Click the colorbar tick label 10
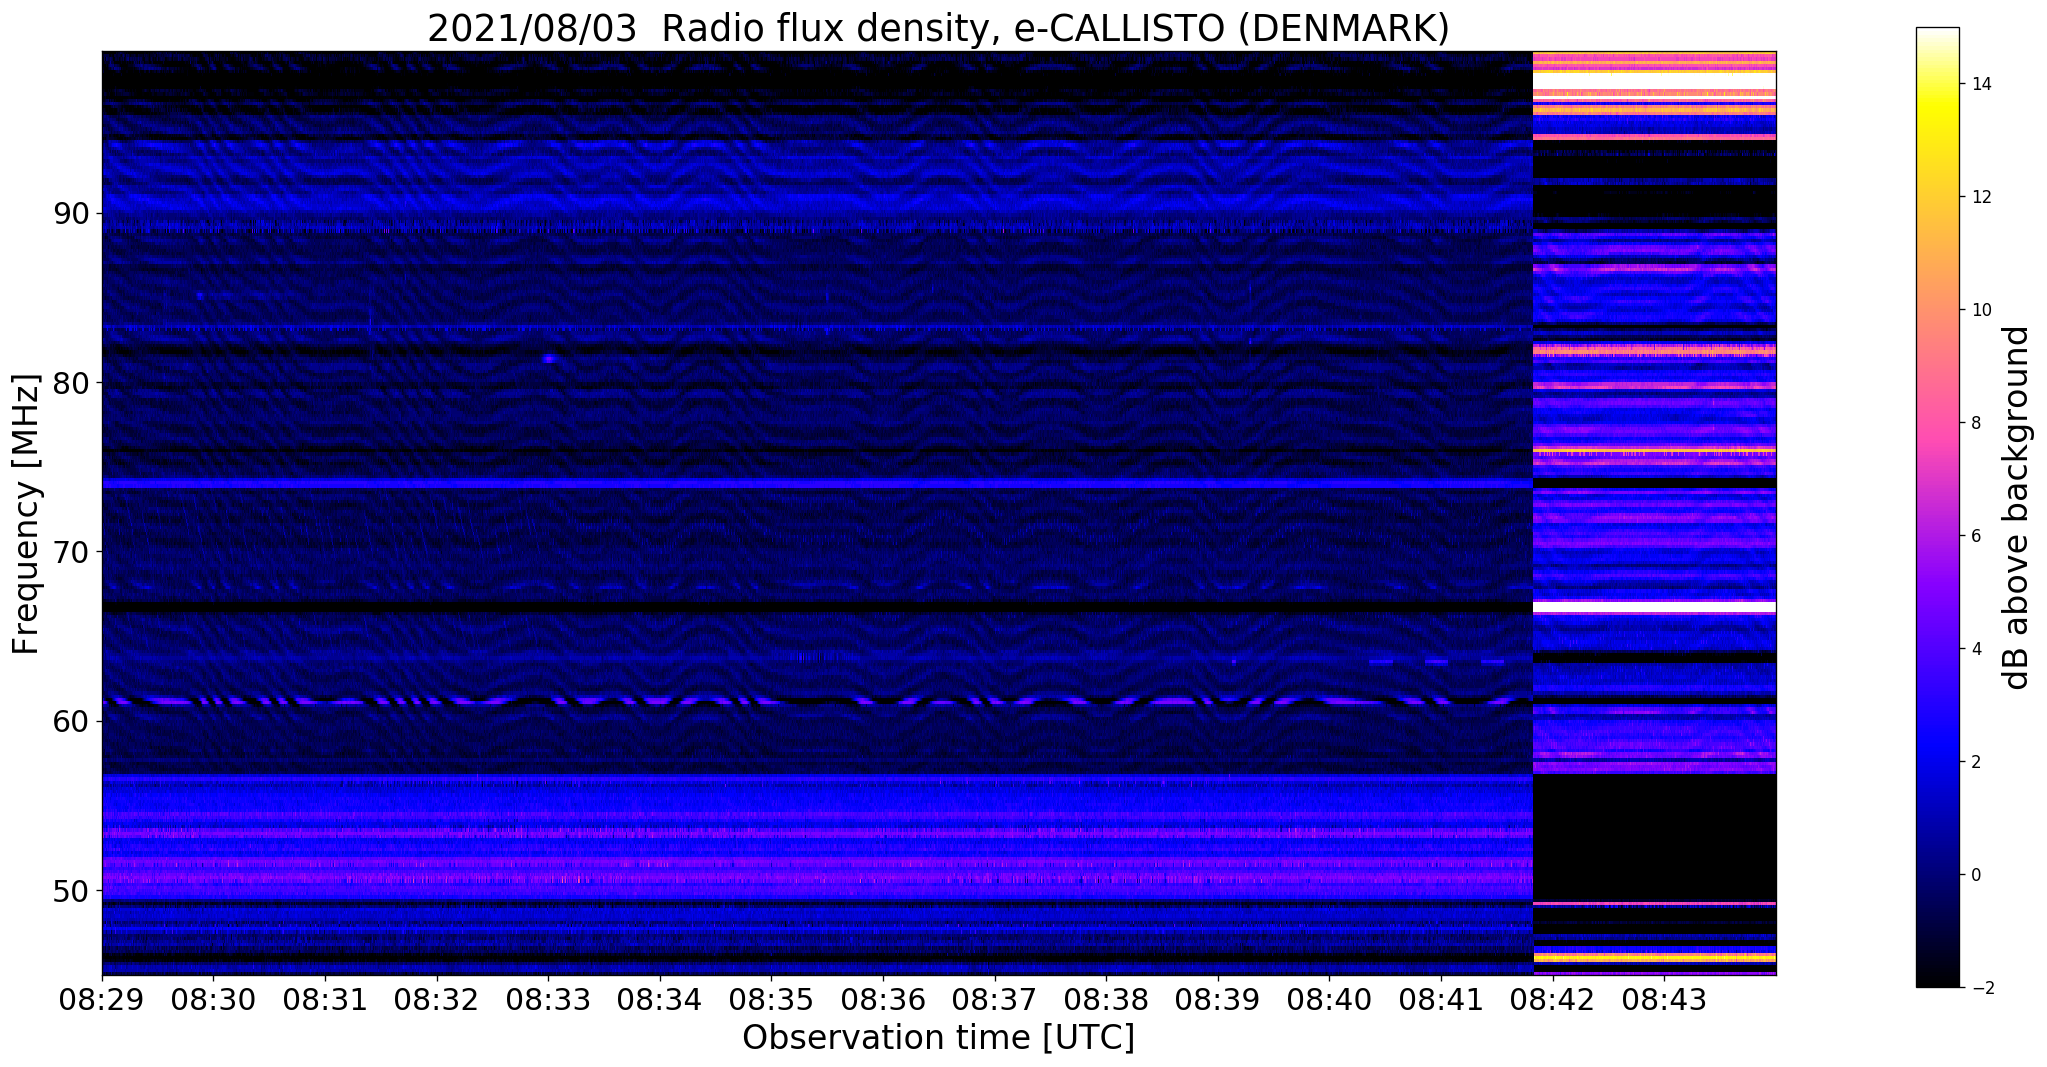 click(1980, 310)
